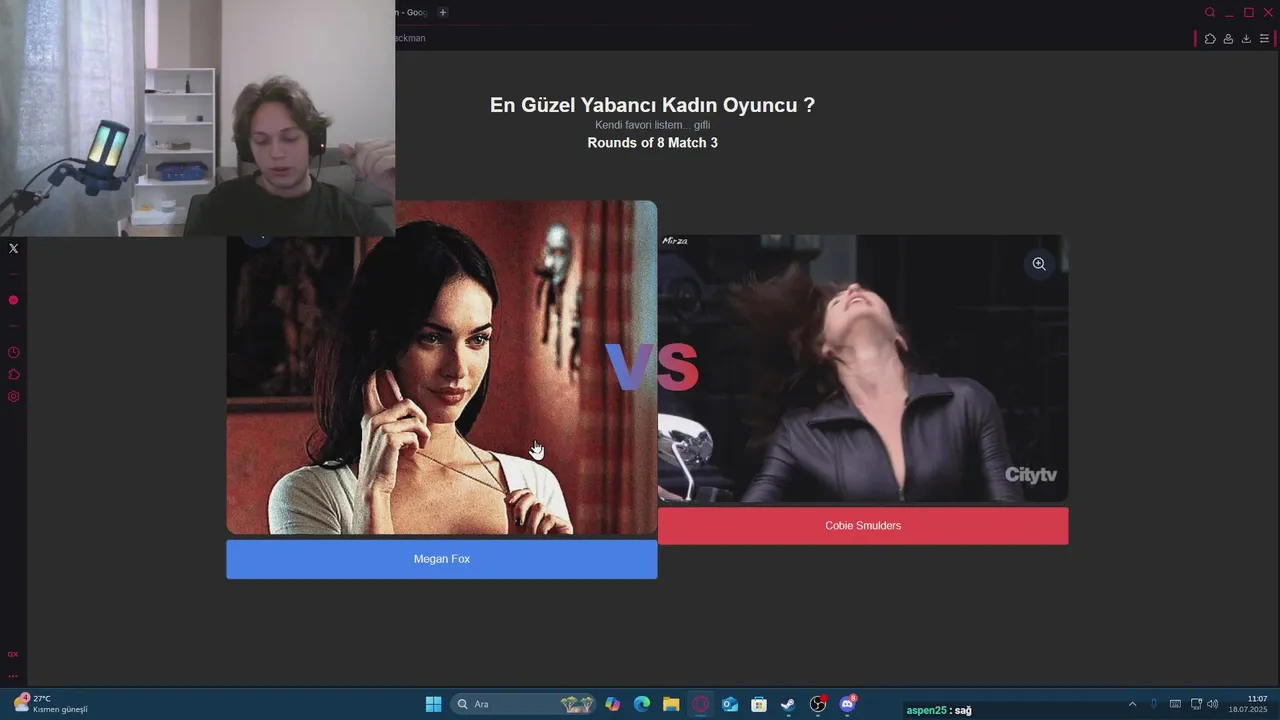Image resolution: width=1280 pixels, height=720 pixels.
Task: Open the Extensions icon in browser toolbar
Action: [x=1210, y=38]
